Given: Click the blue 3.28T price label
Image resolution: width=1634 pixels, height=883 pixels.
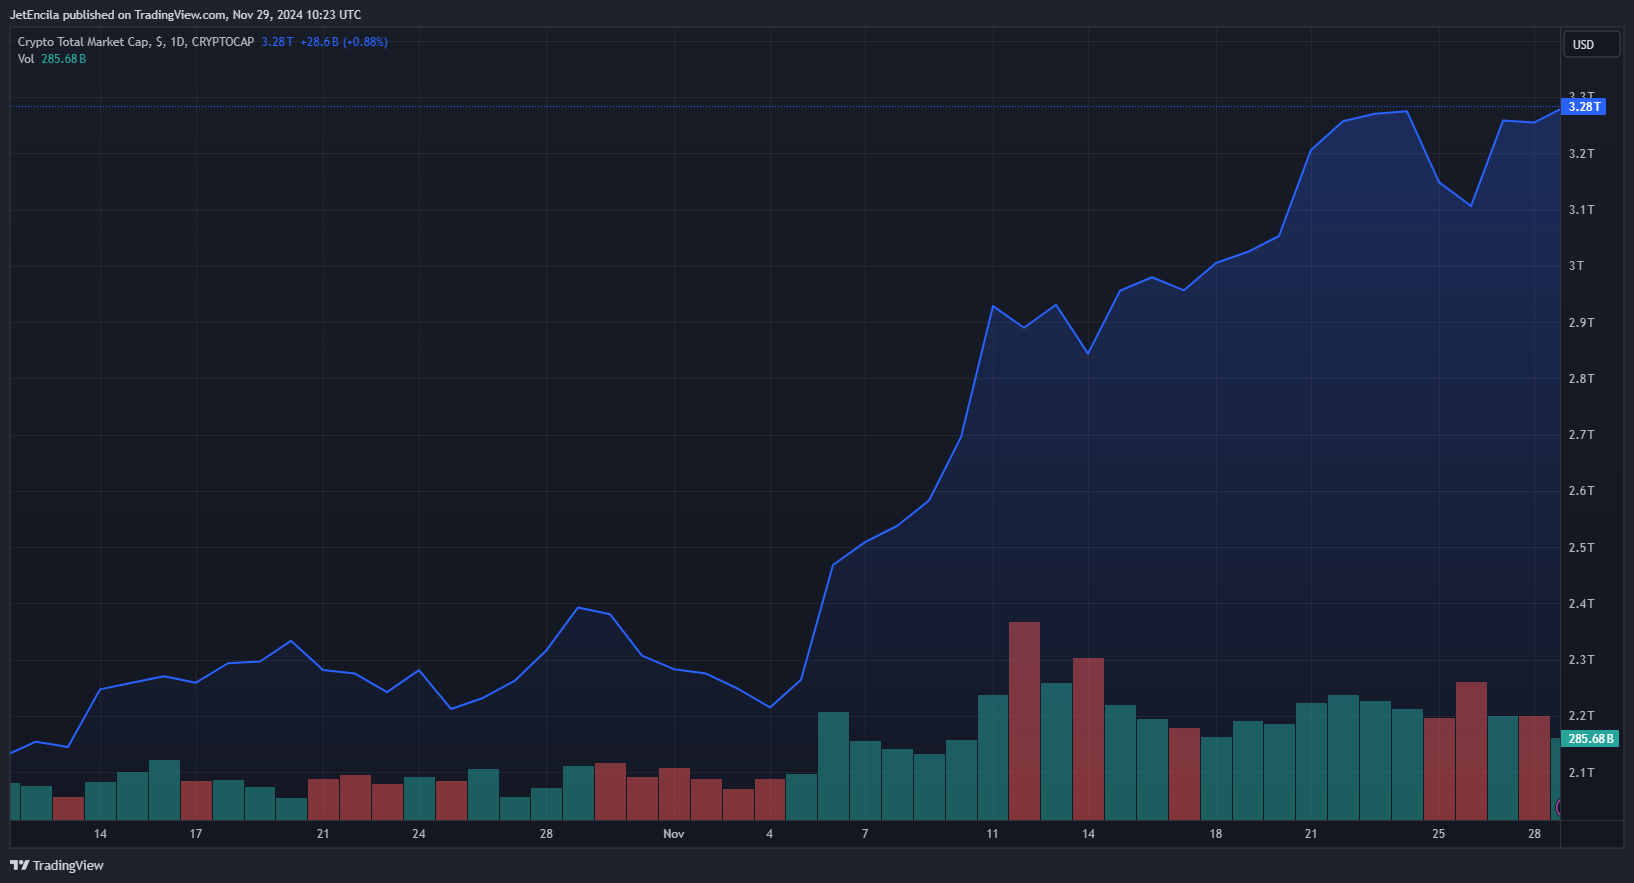Looking at the screenshot, I should [1584, 106].
